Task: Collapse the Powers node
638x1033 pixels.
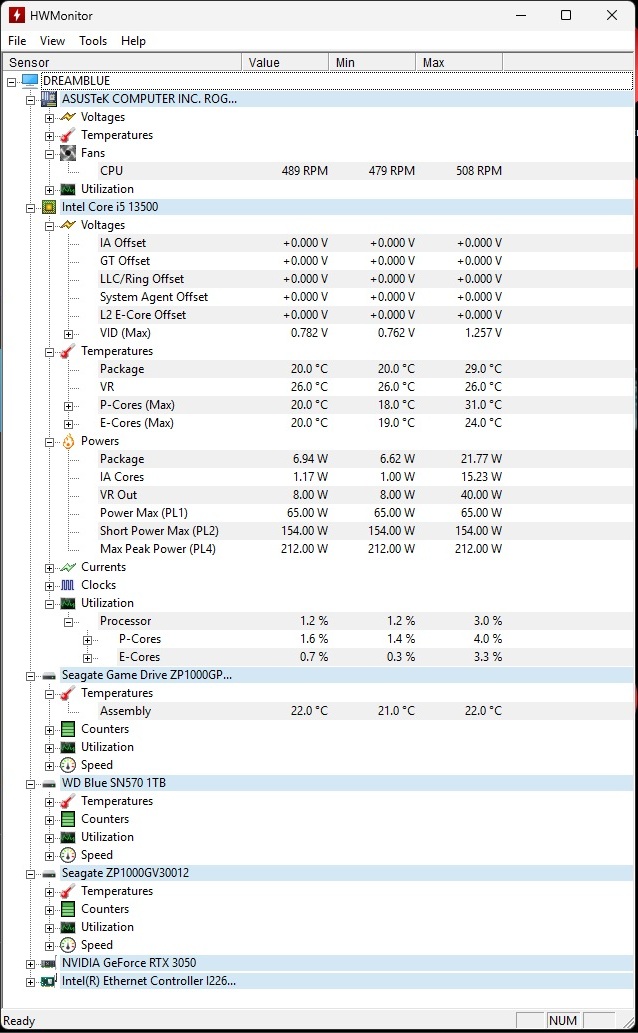Action: coord(49,442)
